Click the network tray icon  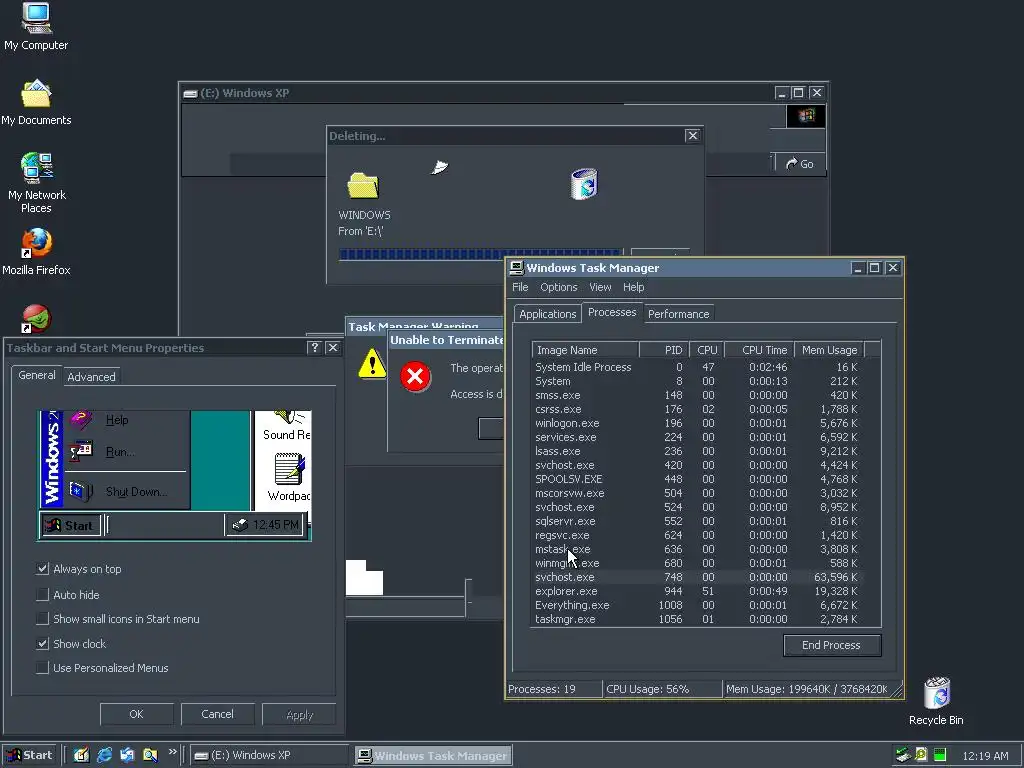coord(903,755)
